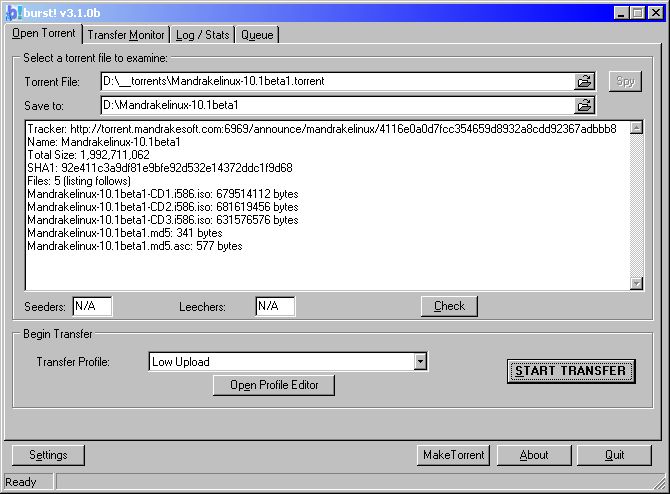
Task: Click START TRANSFER button
Action: [571, 371]
